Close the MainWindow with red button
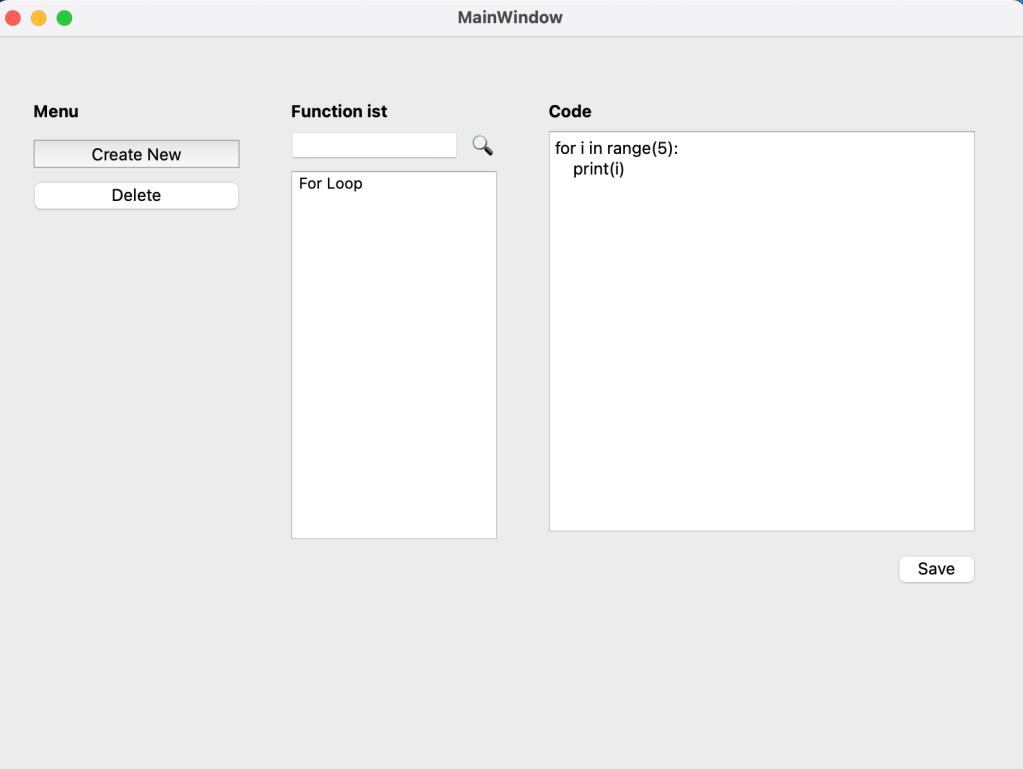The width and height of the screenshot is (1023, 769). 14,18
